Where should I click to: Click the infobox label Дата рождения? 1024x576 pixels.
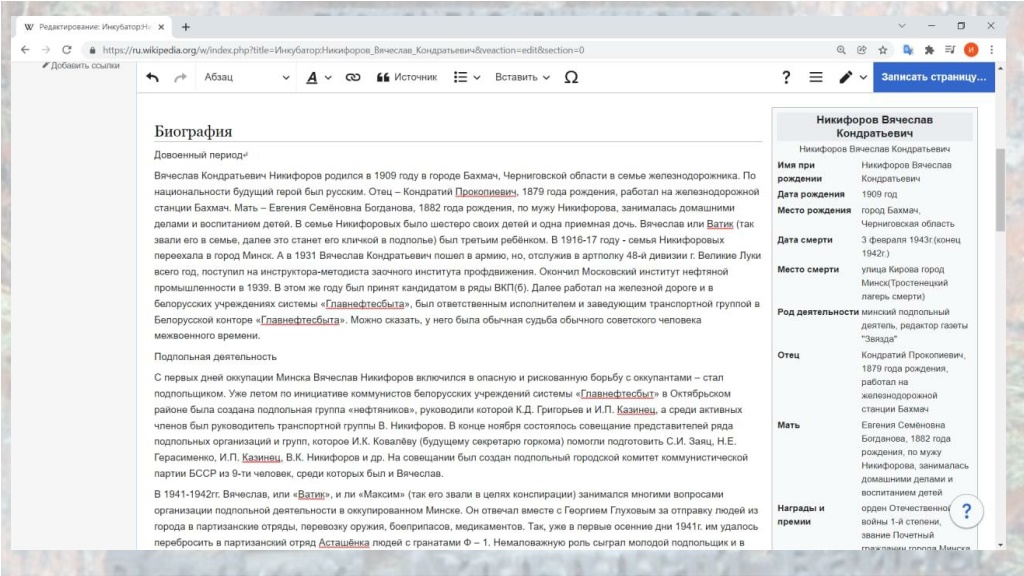coord(811,194)
